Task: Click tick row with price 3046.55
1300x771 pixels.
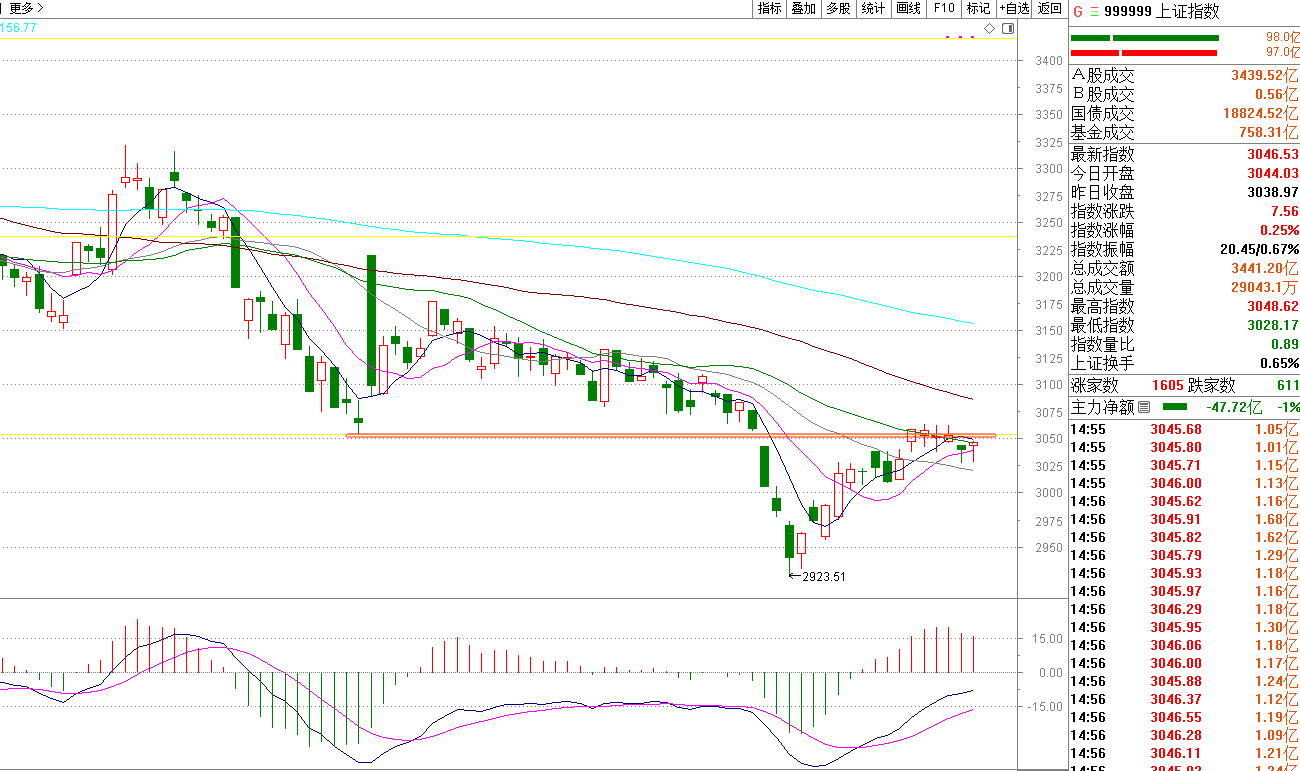Action: 1184,717
